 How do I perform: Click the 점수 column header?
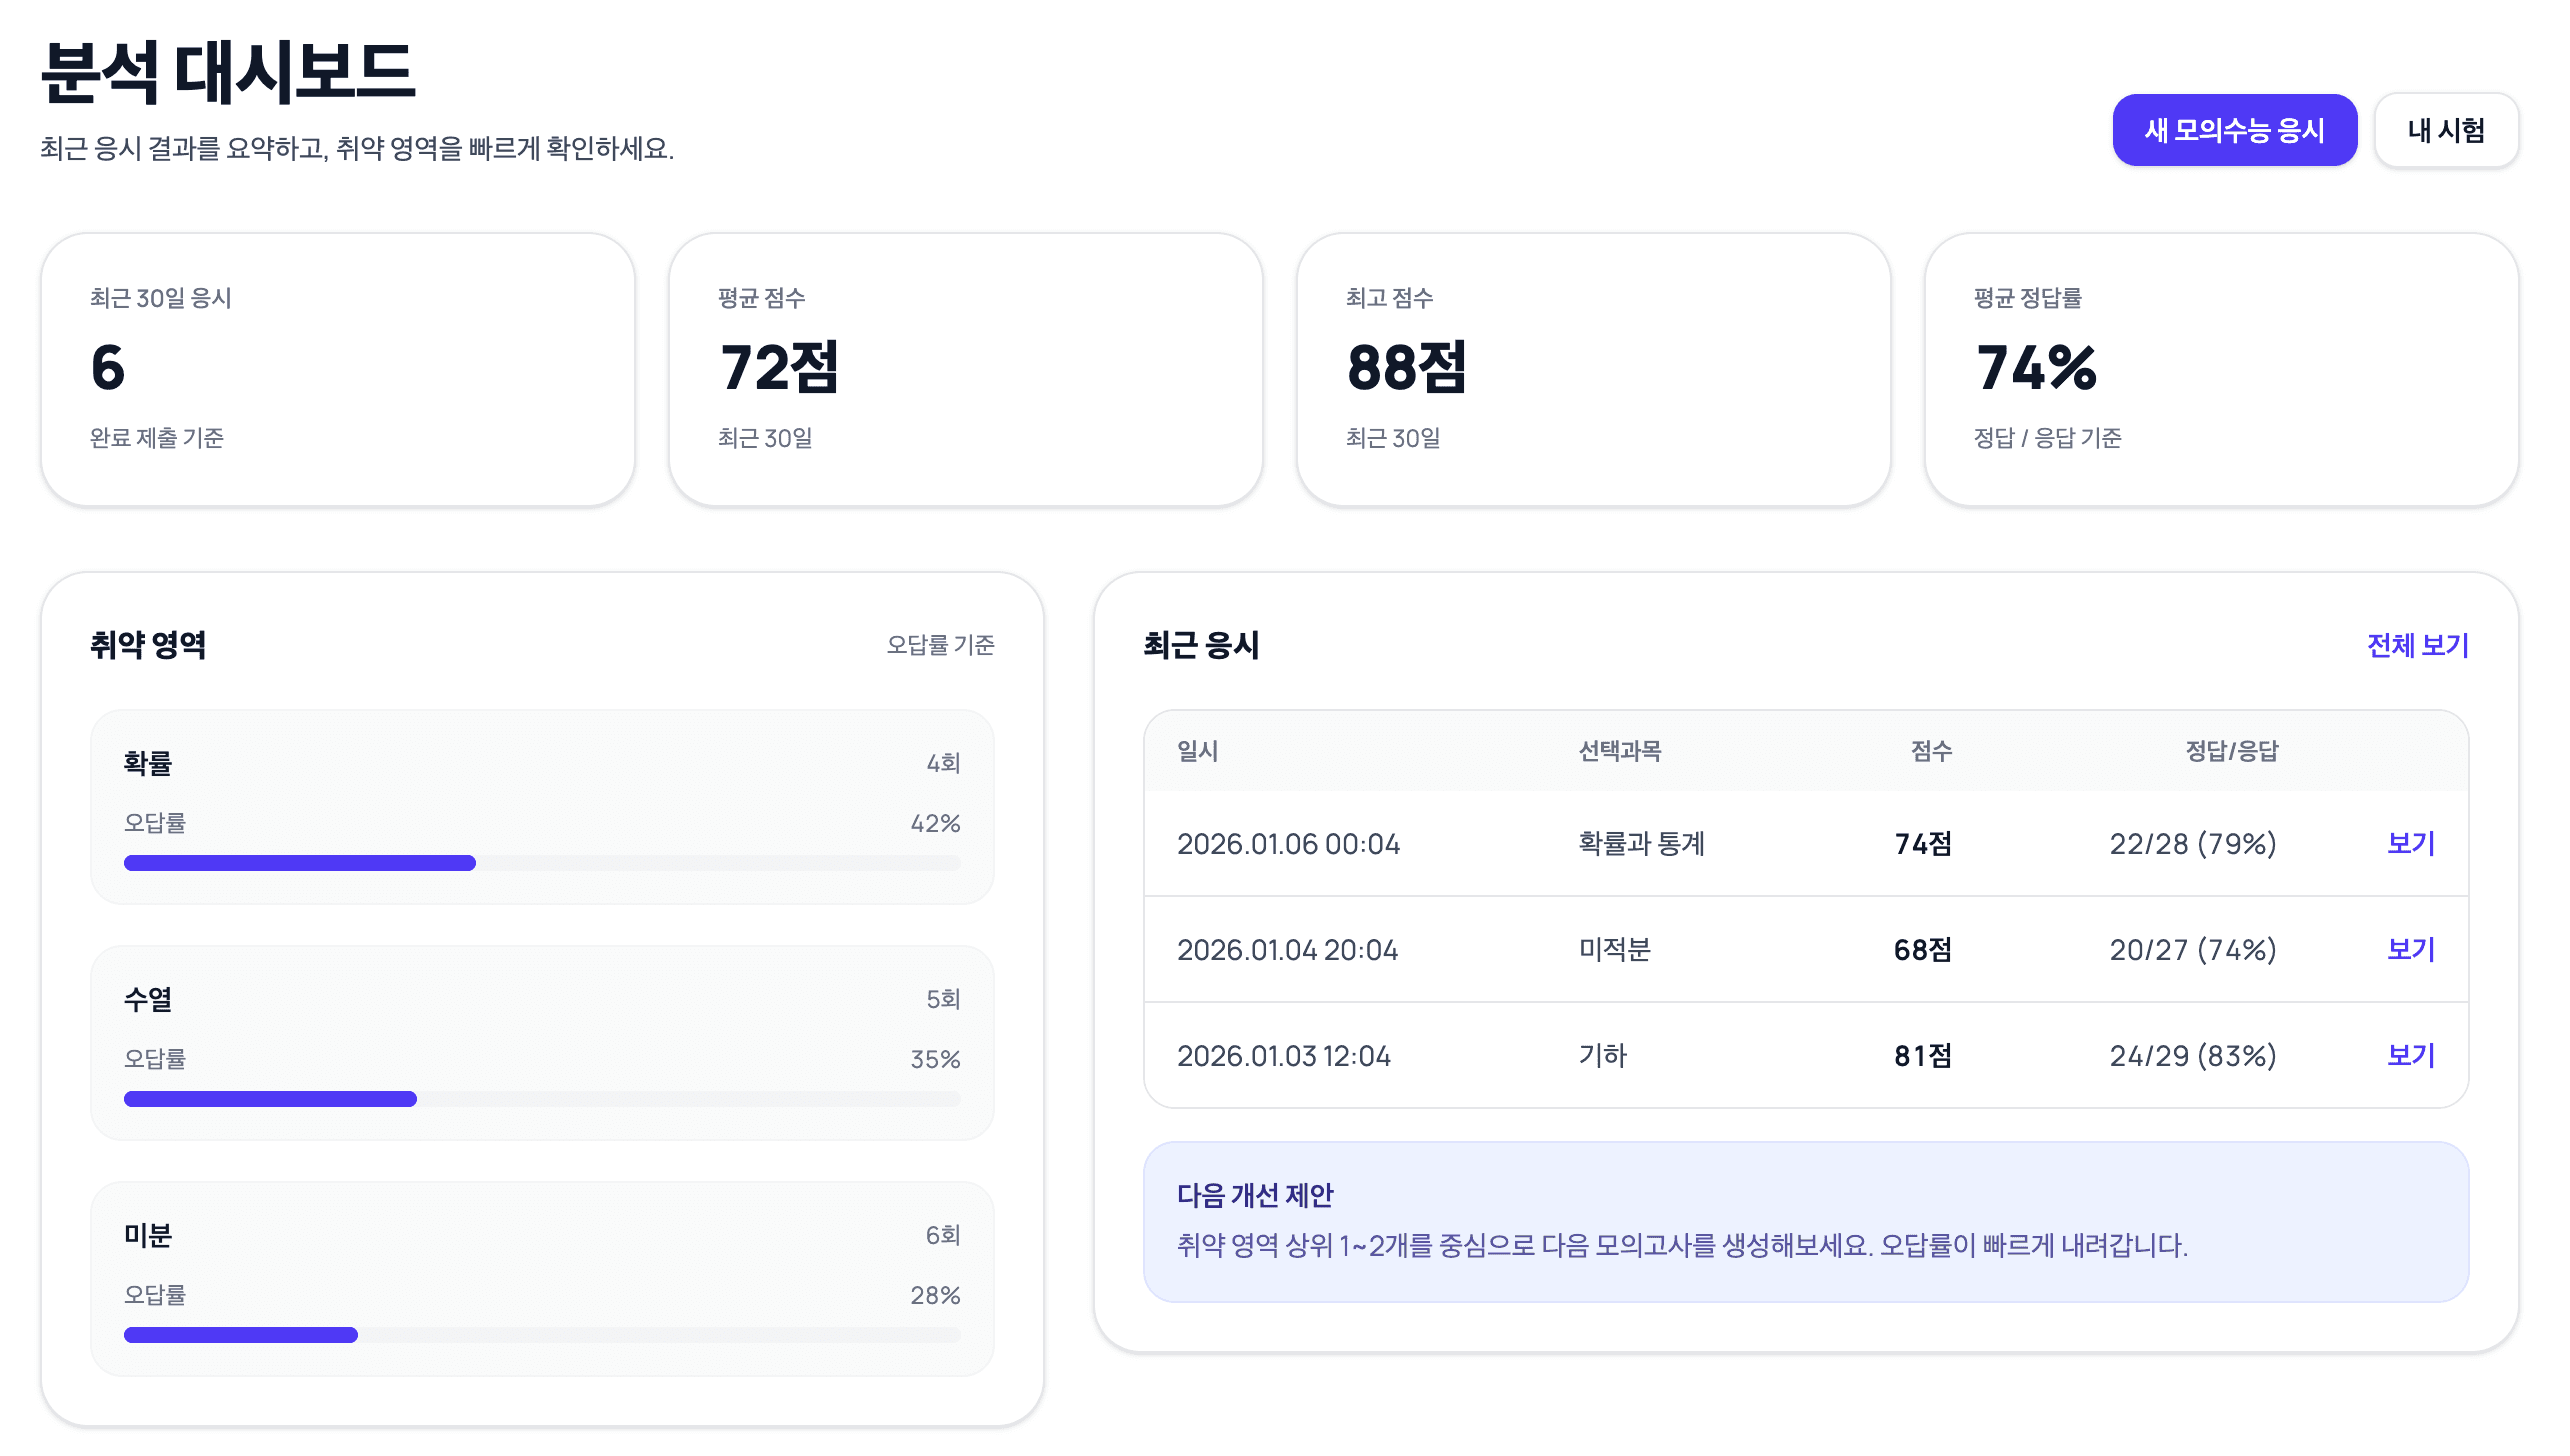1930,752
